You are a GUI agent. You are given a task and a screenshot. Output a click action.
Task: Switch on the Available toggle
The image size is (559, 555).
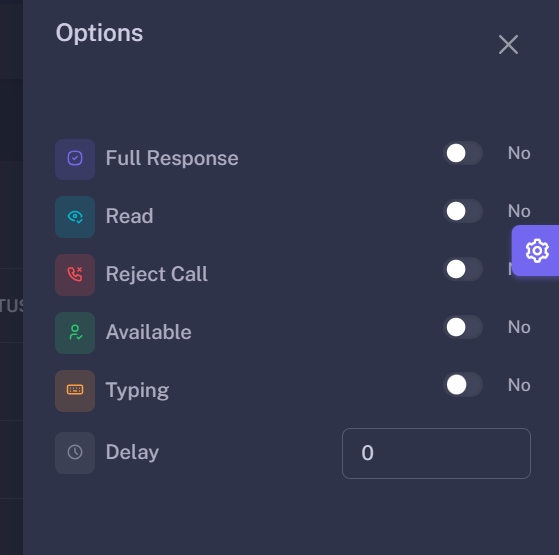click(463, 327)
